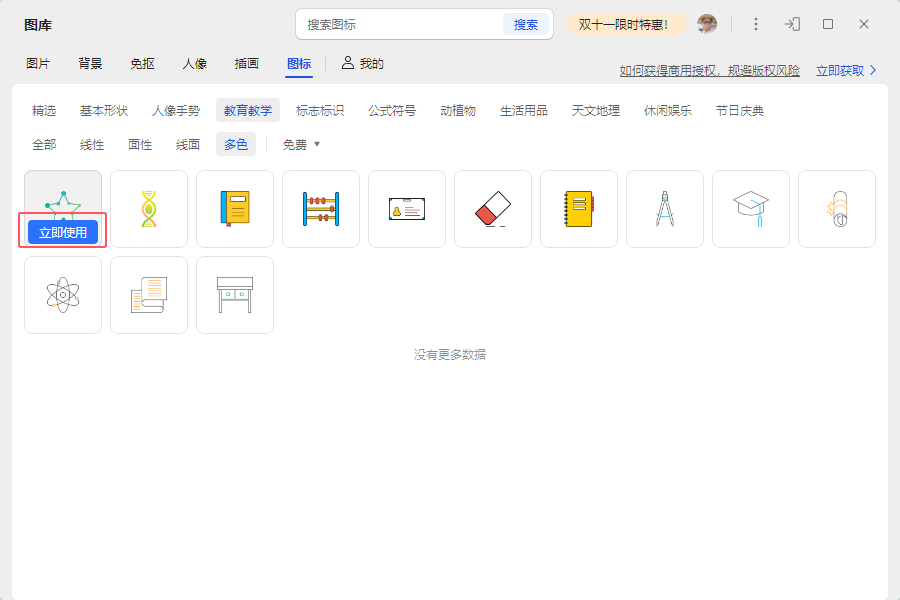Pick the drawing compass icon
This screenshot has height=600, width=900.
point(665,209)
